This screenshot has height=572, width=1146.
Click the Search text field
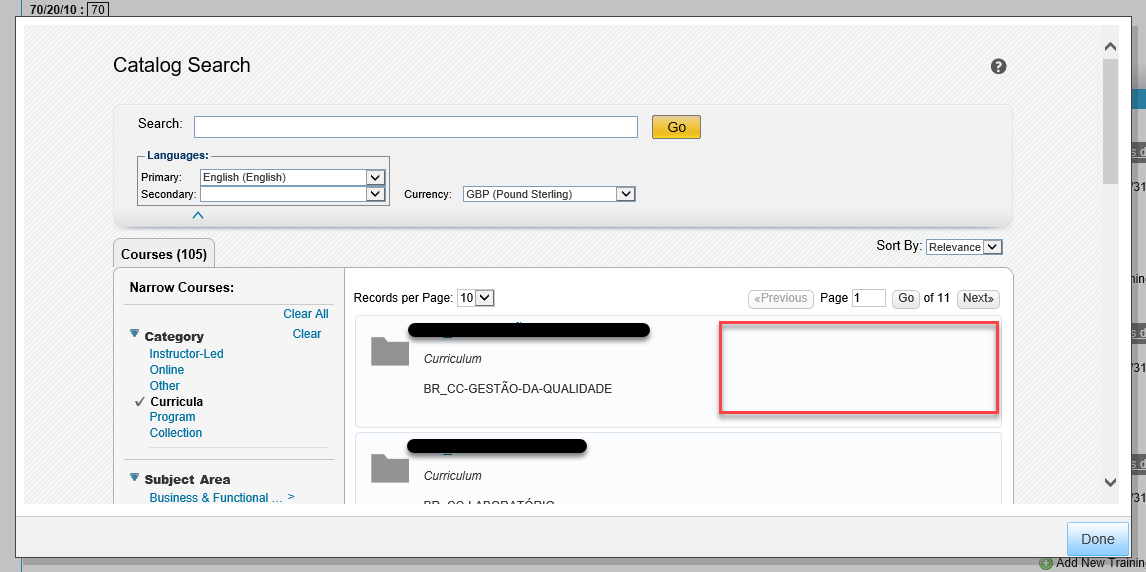point(416,127)
